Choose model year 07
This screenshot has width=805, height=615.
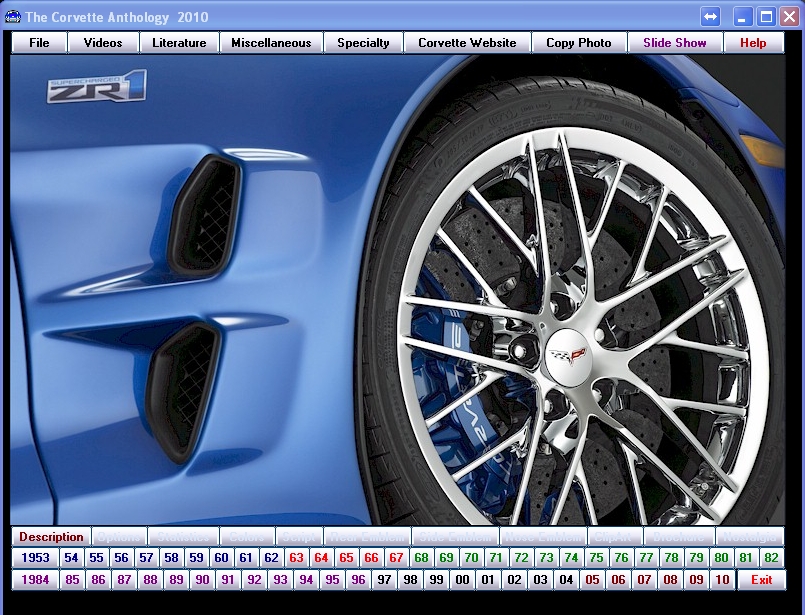click(644, 580)
